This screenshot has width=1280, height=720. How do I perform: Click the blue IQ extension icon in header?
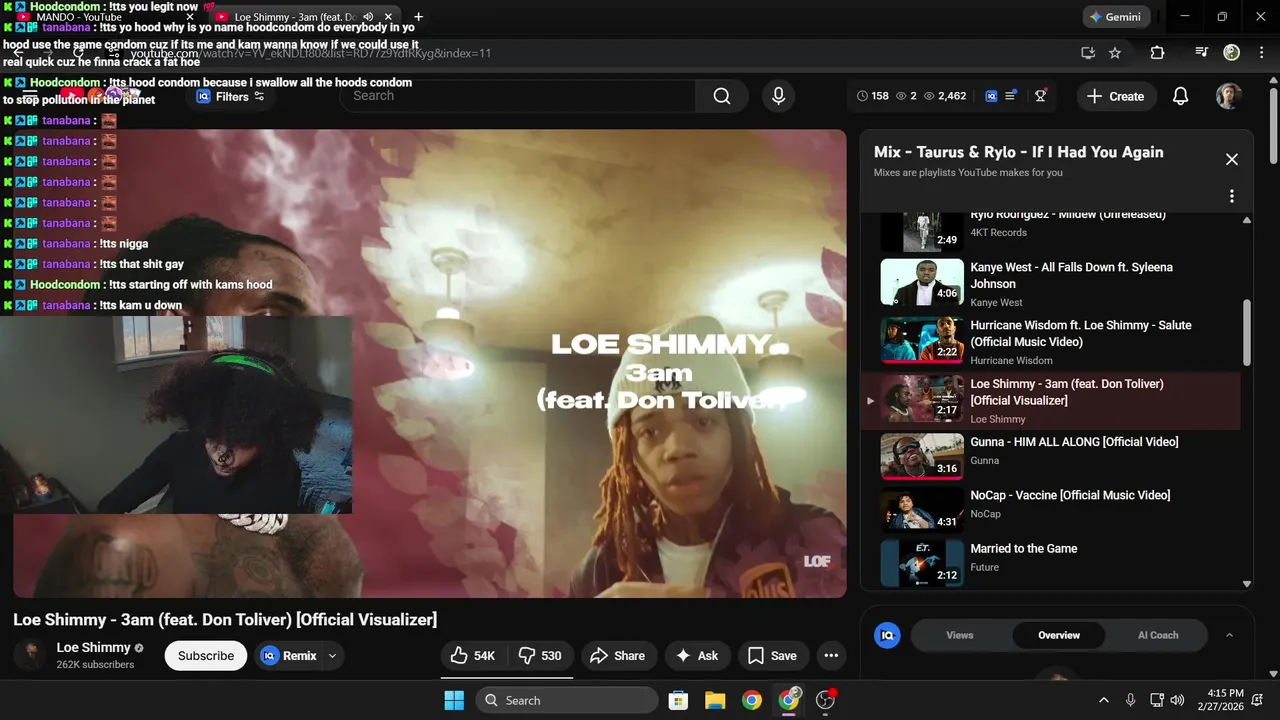[x=991, y=96]
